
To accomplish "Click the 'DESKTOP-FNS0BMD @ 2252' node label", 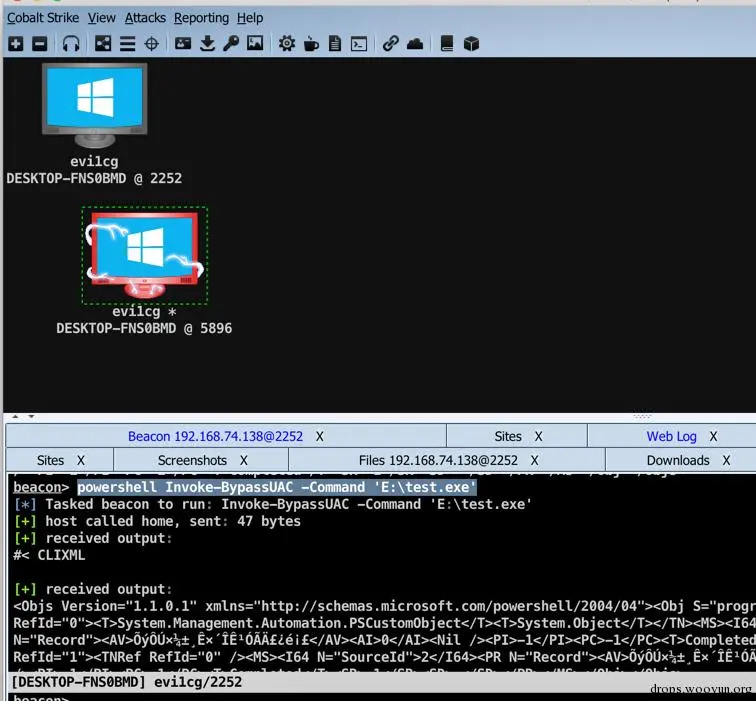I will [94, 178].
